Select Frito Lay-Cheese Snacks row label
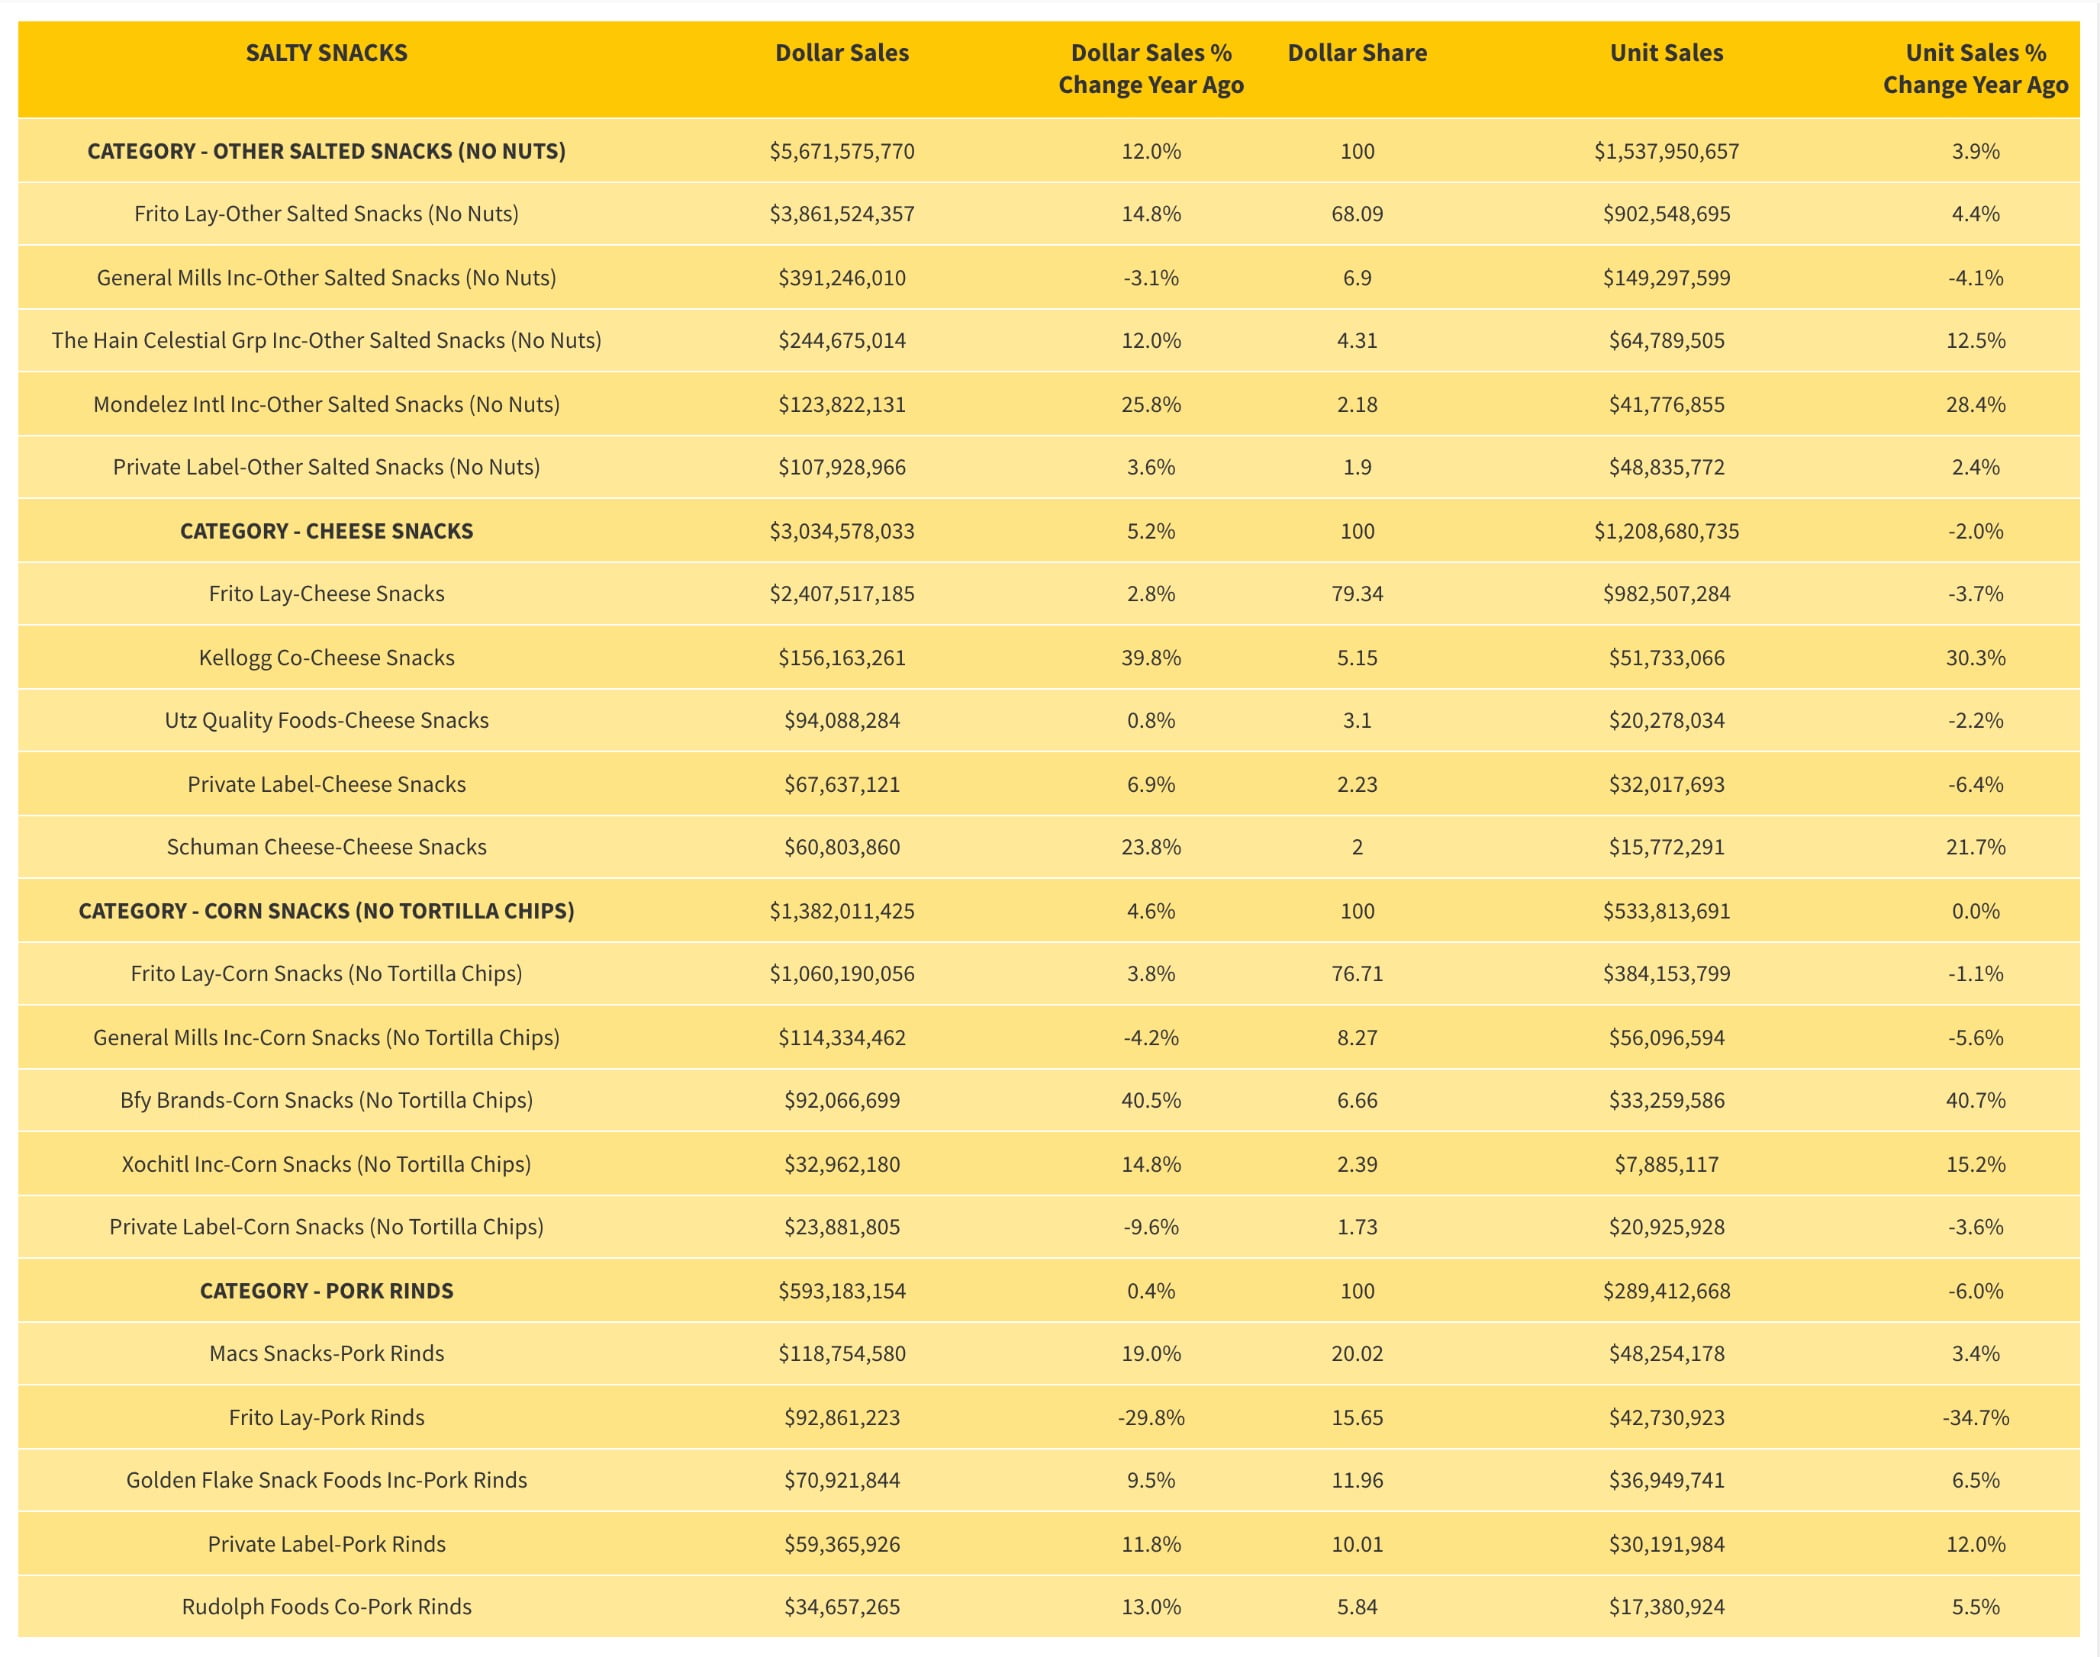 click(x=326, y=594)
